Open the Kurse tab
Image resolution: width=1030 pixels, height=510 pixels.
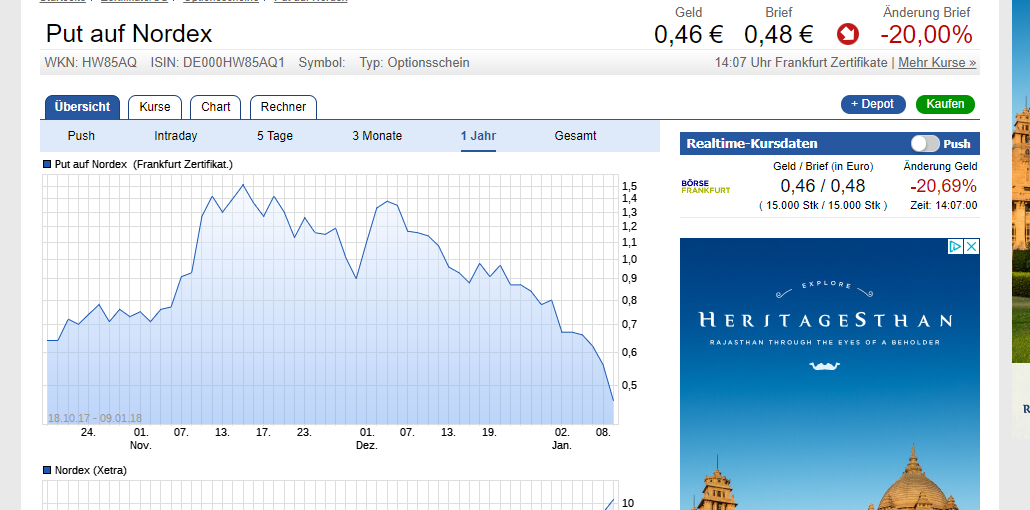[x=155, y=107]
